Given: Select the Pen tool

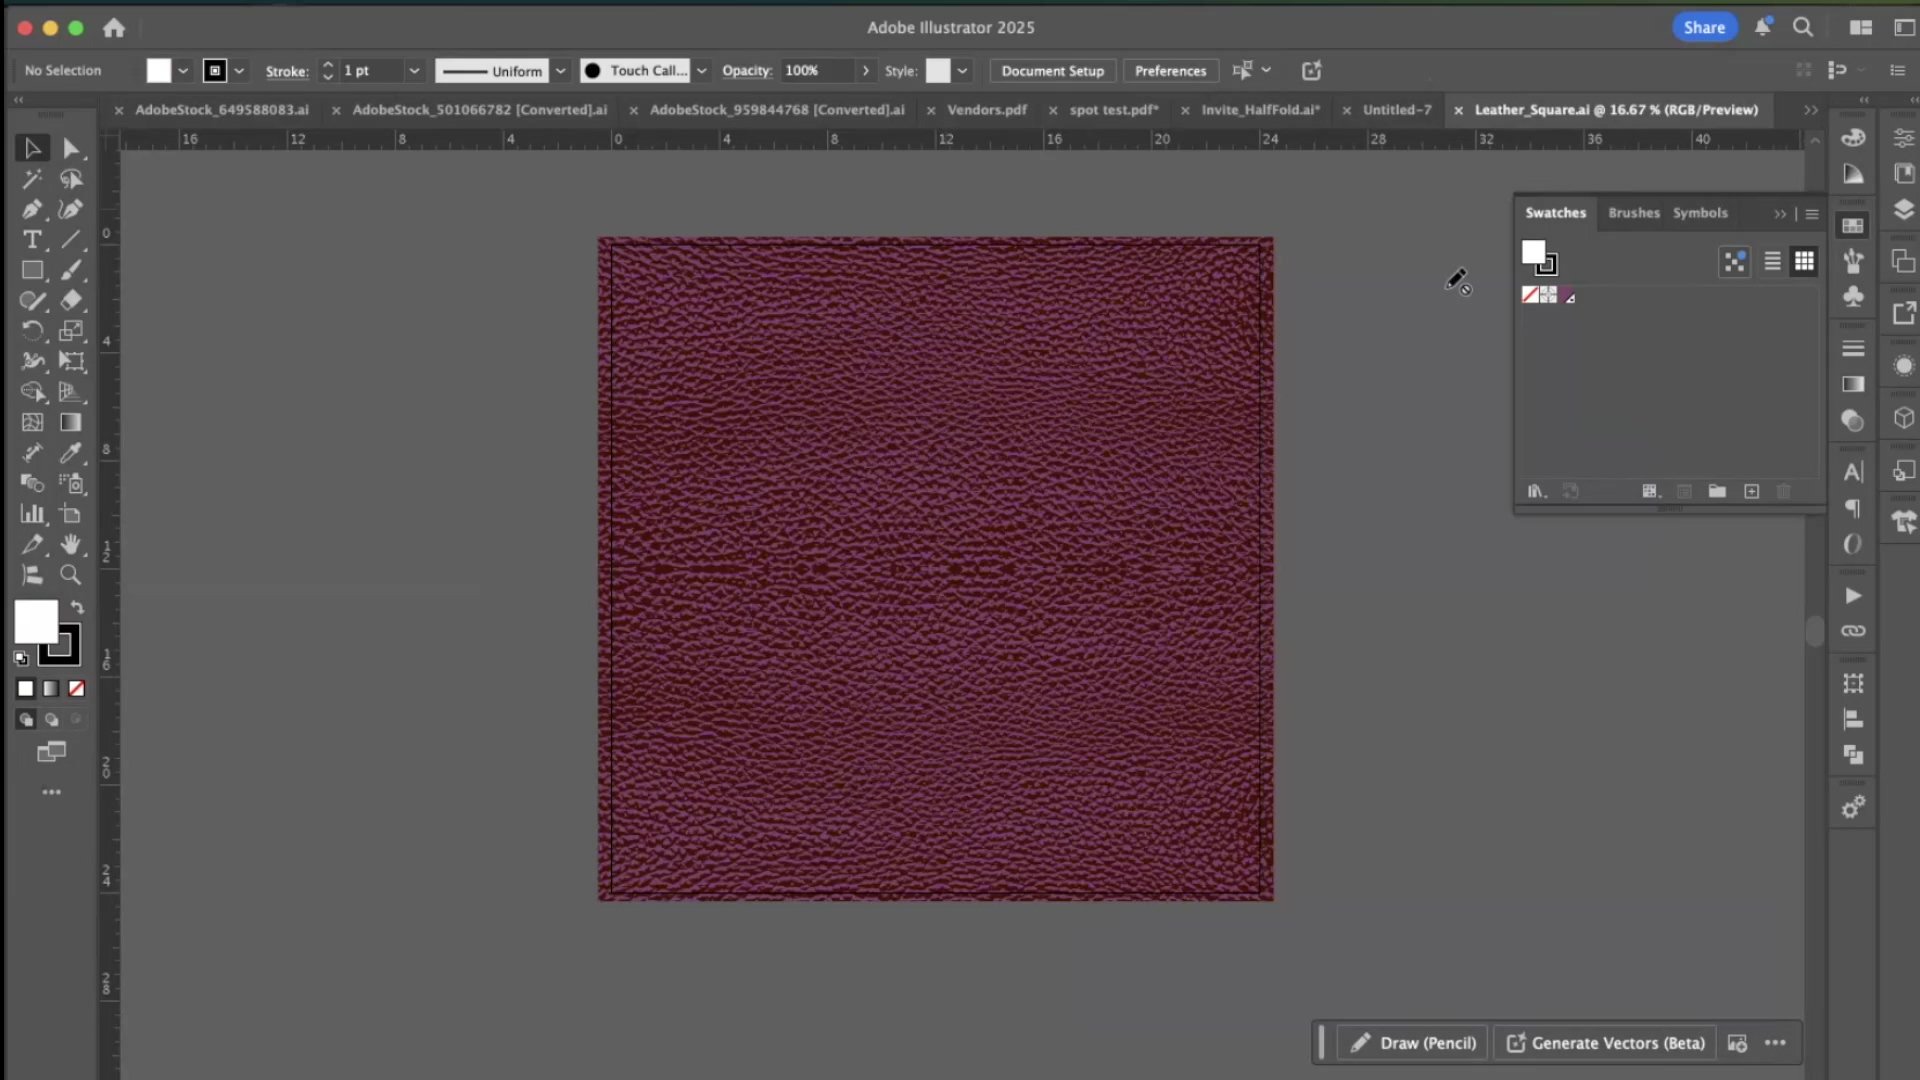Looking at the screenshot, I should click(32, 209).
